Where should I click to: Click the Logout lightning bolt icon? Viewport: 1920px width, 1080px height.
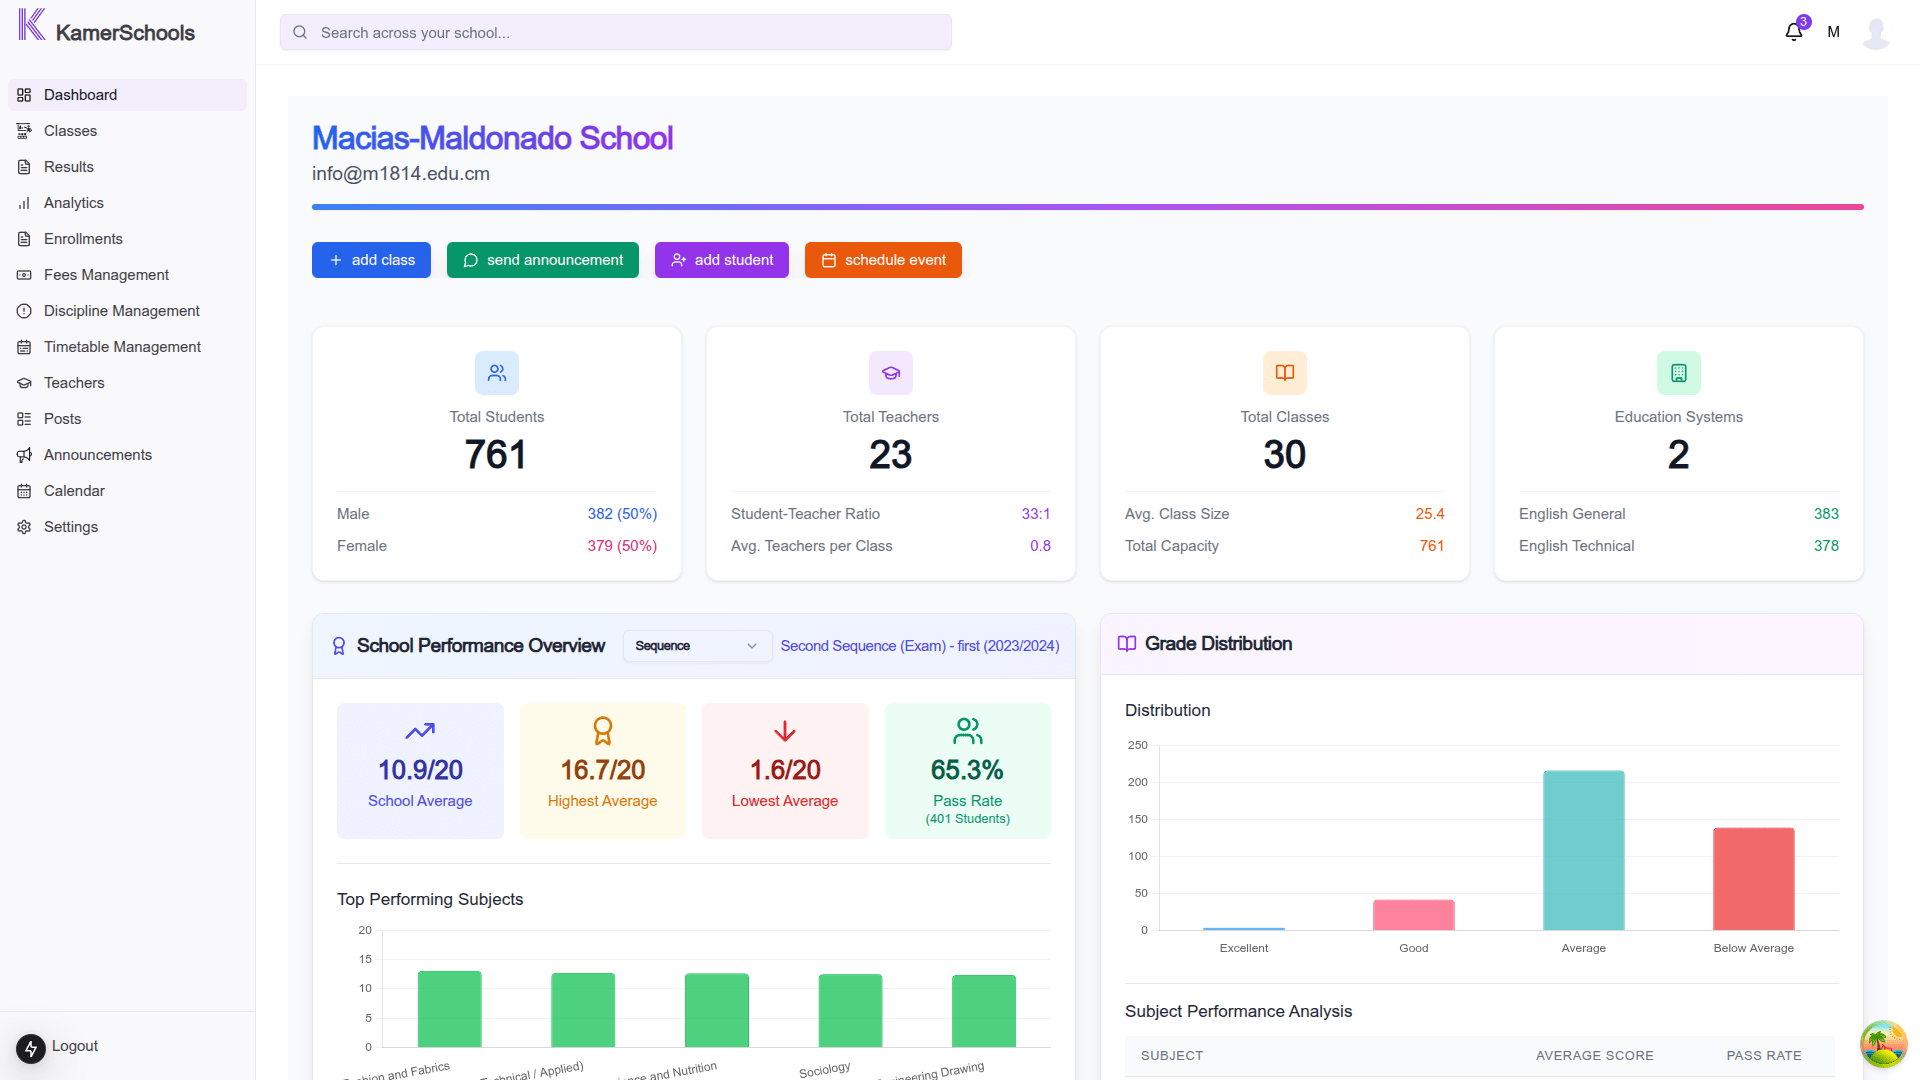tap(31, 1048)
